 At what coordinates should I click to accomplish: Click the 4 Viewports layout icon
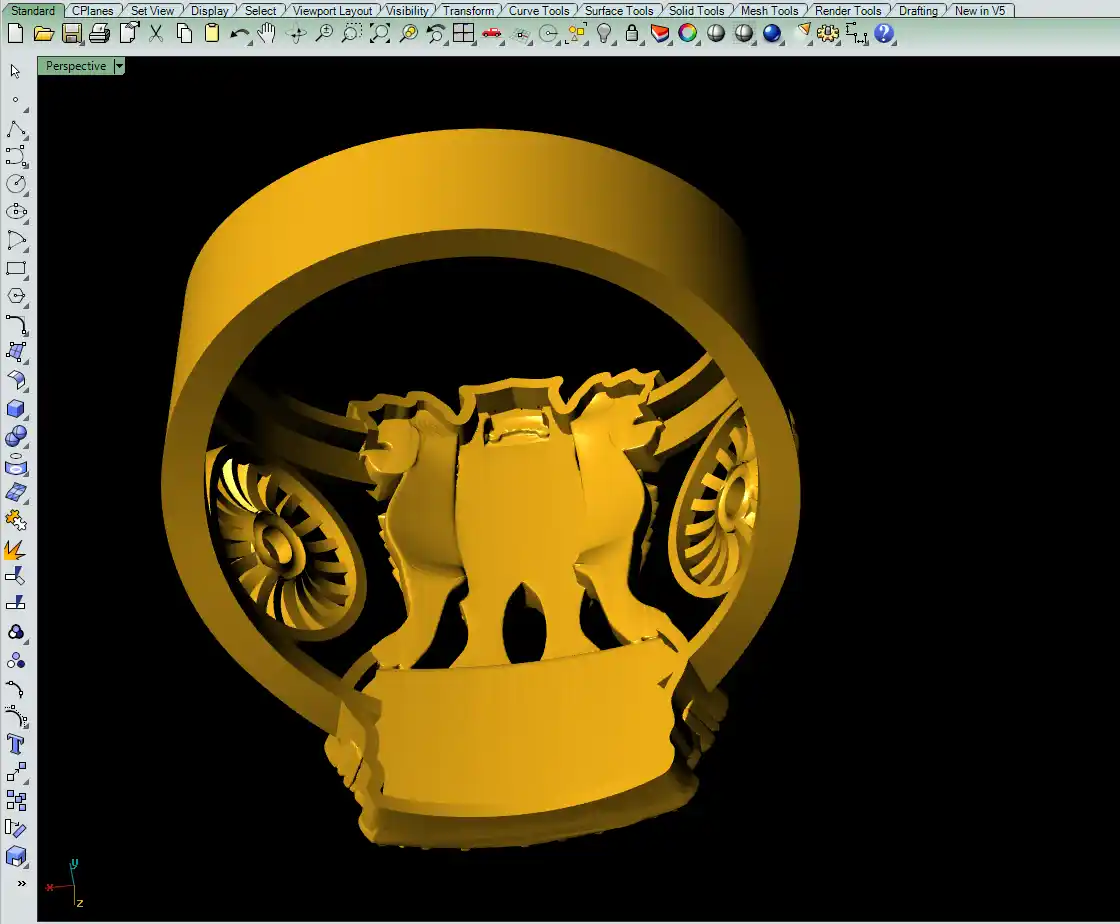point(464,34)
